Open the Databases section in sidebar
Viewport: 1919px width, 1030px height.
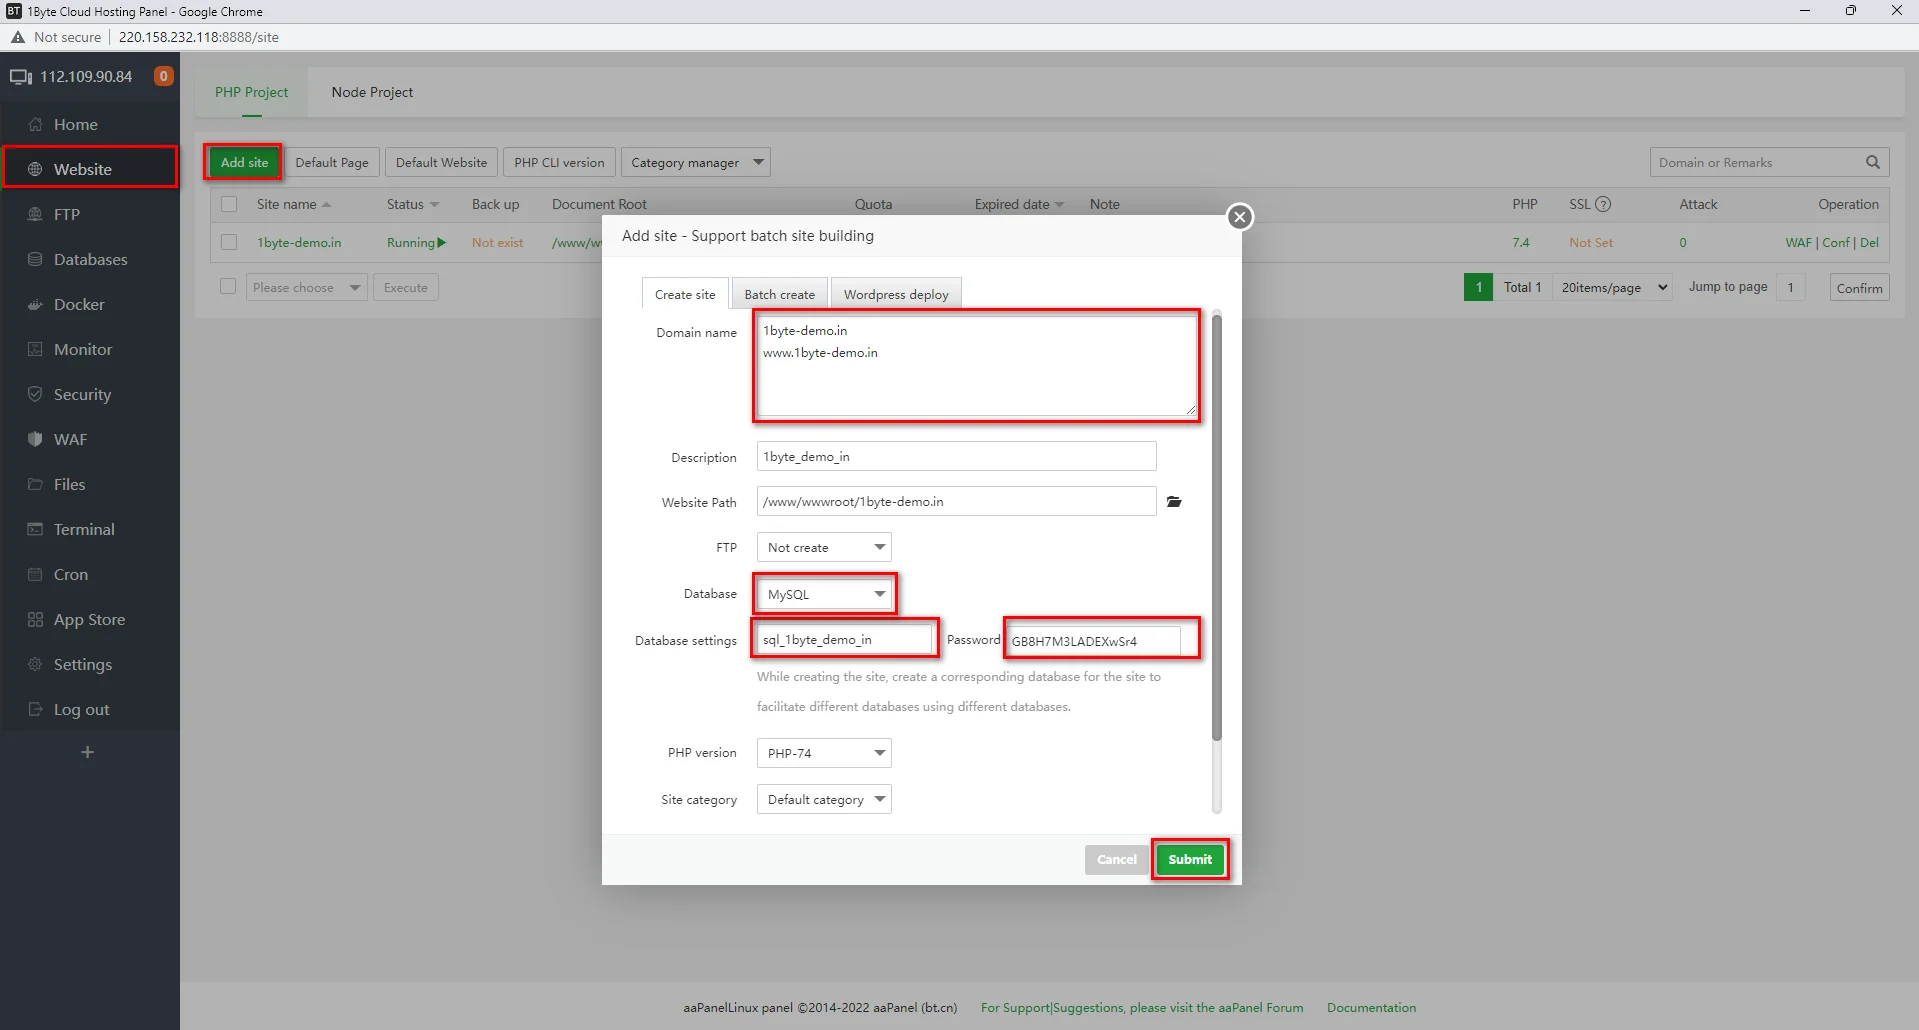click(x=89, y=259)
